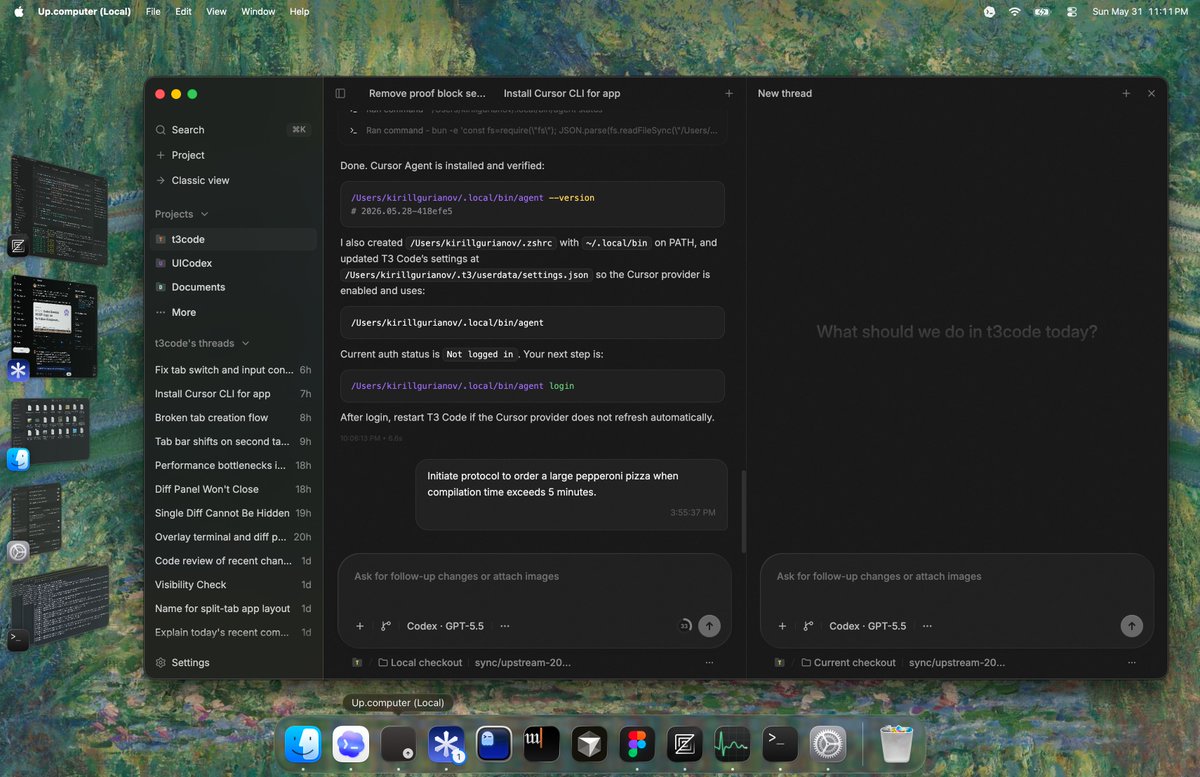Viewport: 1200px width, 777px height.
Task: Open left status bar more menu
Action: click(709, 663)
